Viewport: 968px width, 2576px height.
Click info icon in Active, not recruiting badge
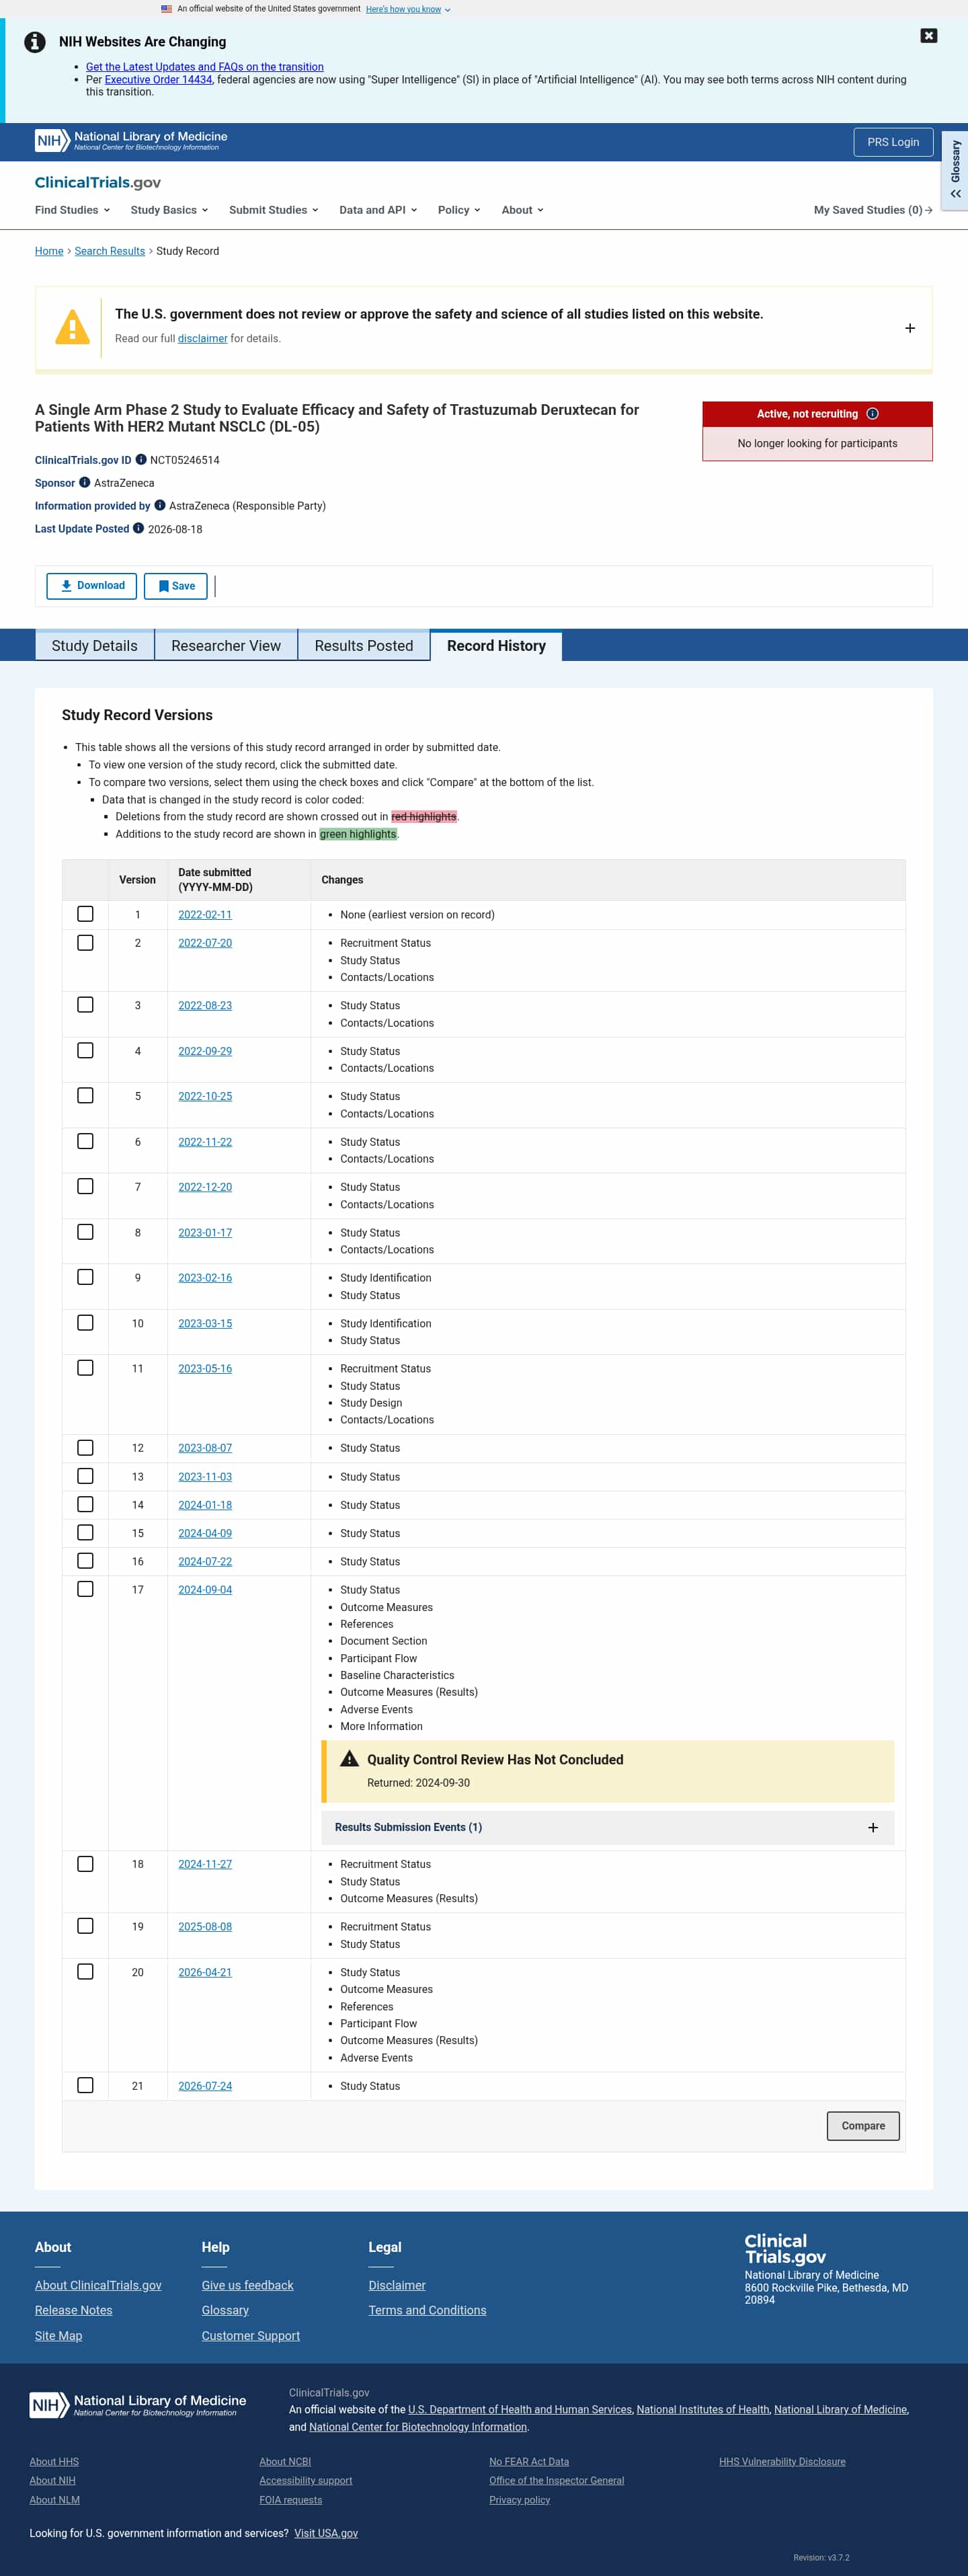(x=872, y=414)
